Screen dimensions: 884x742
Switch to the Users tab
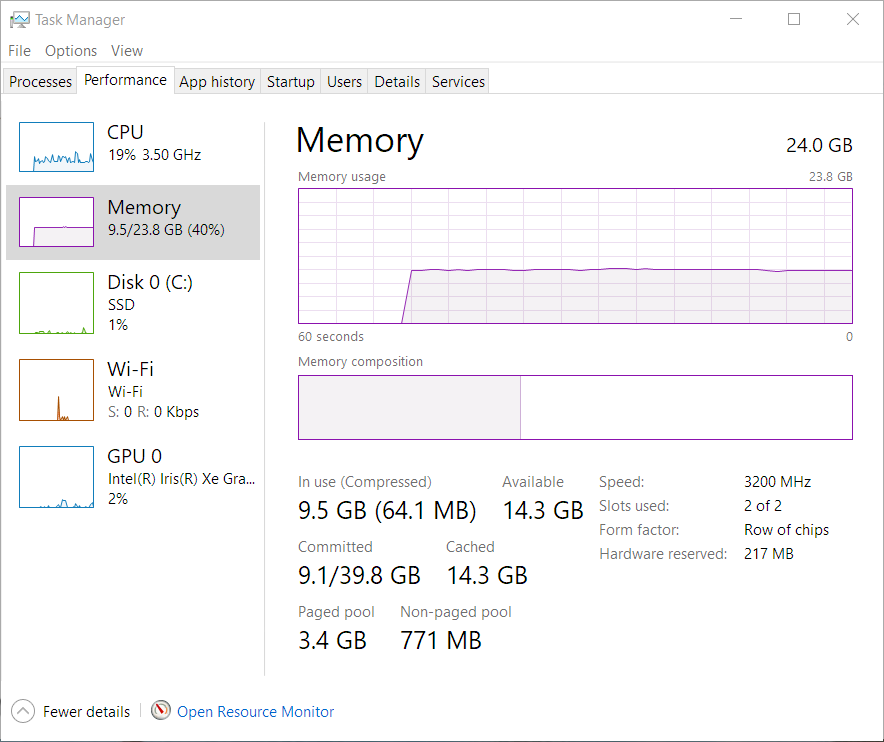(x=344, y=82)
